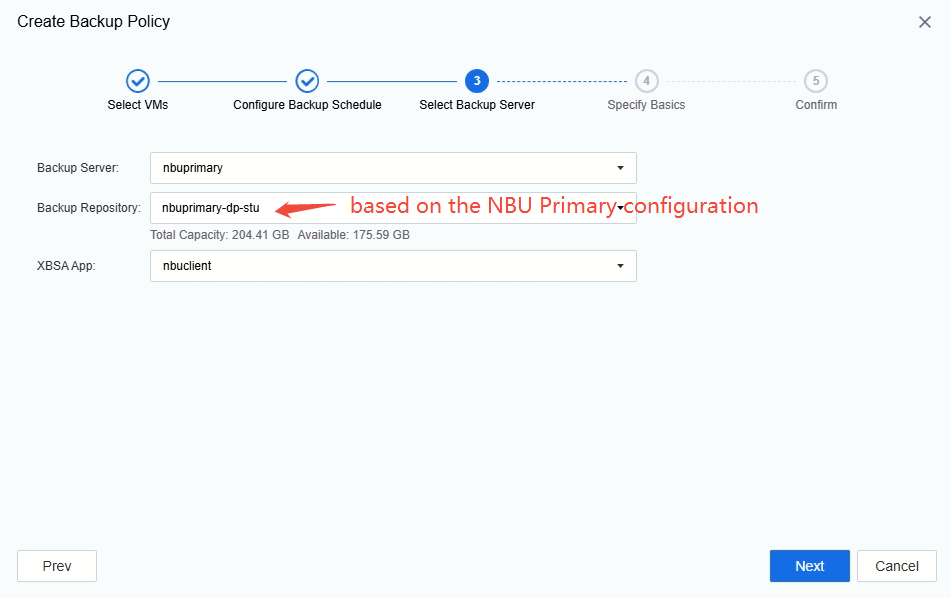The image size is (951, 598).
Task: Expand the Backup Repository dropdown nbuprimary-dp-stu
Action: [393, 208]
